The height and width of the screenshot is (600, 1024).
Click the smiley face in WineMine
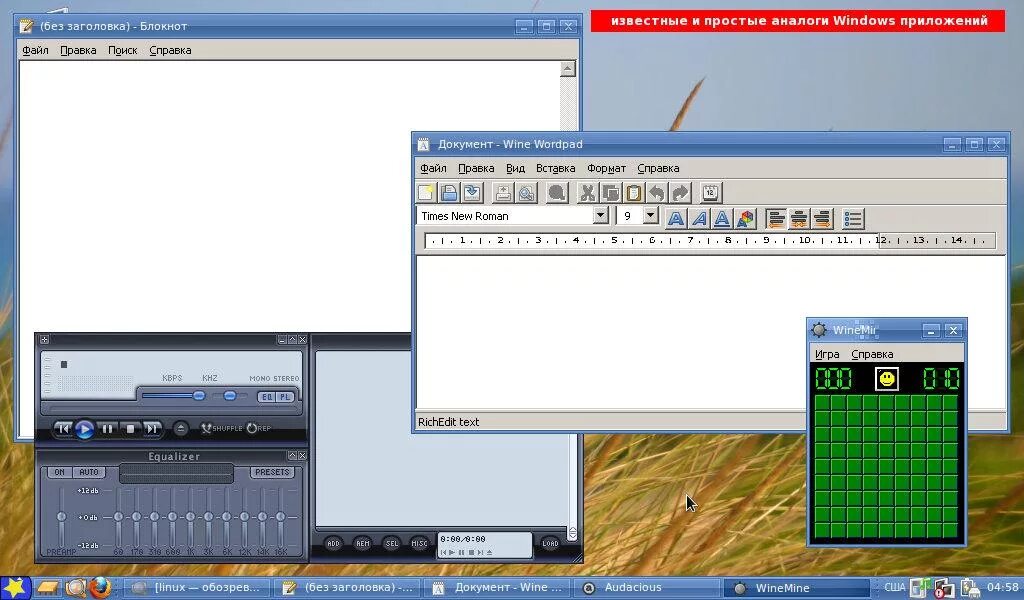pyautogui.click(x=886, y=379)
